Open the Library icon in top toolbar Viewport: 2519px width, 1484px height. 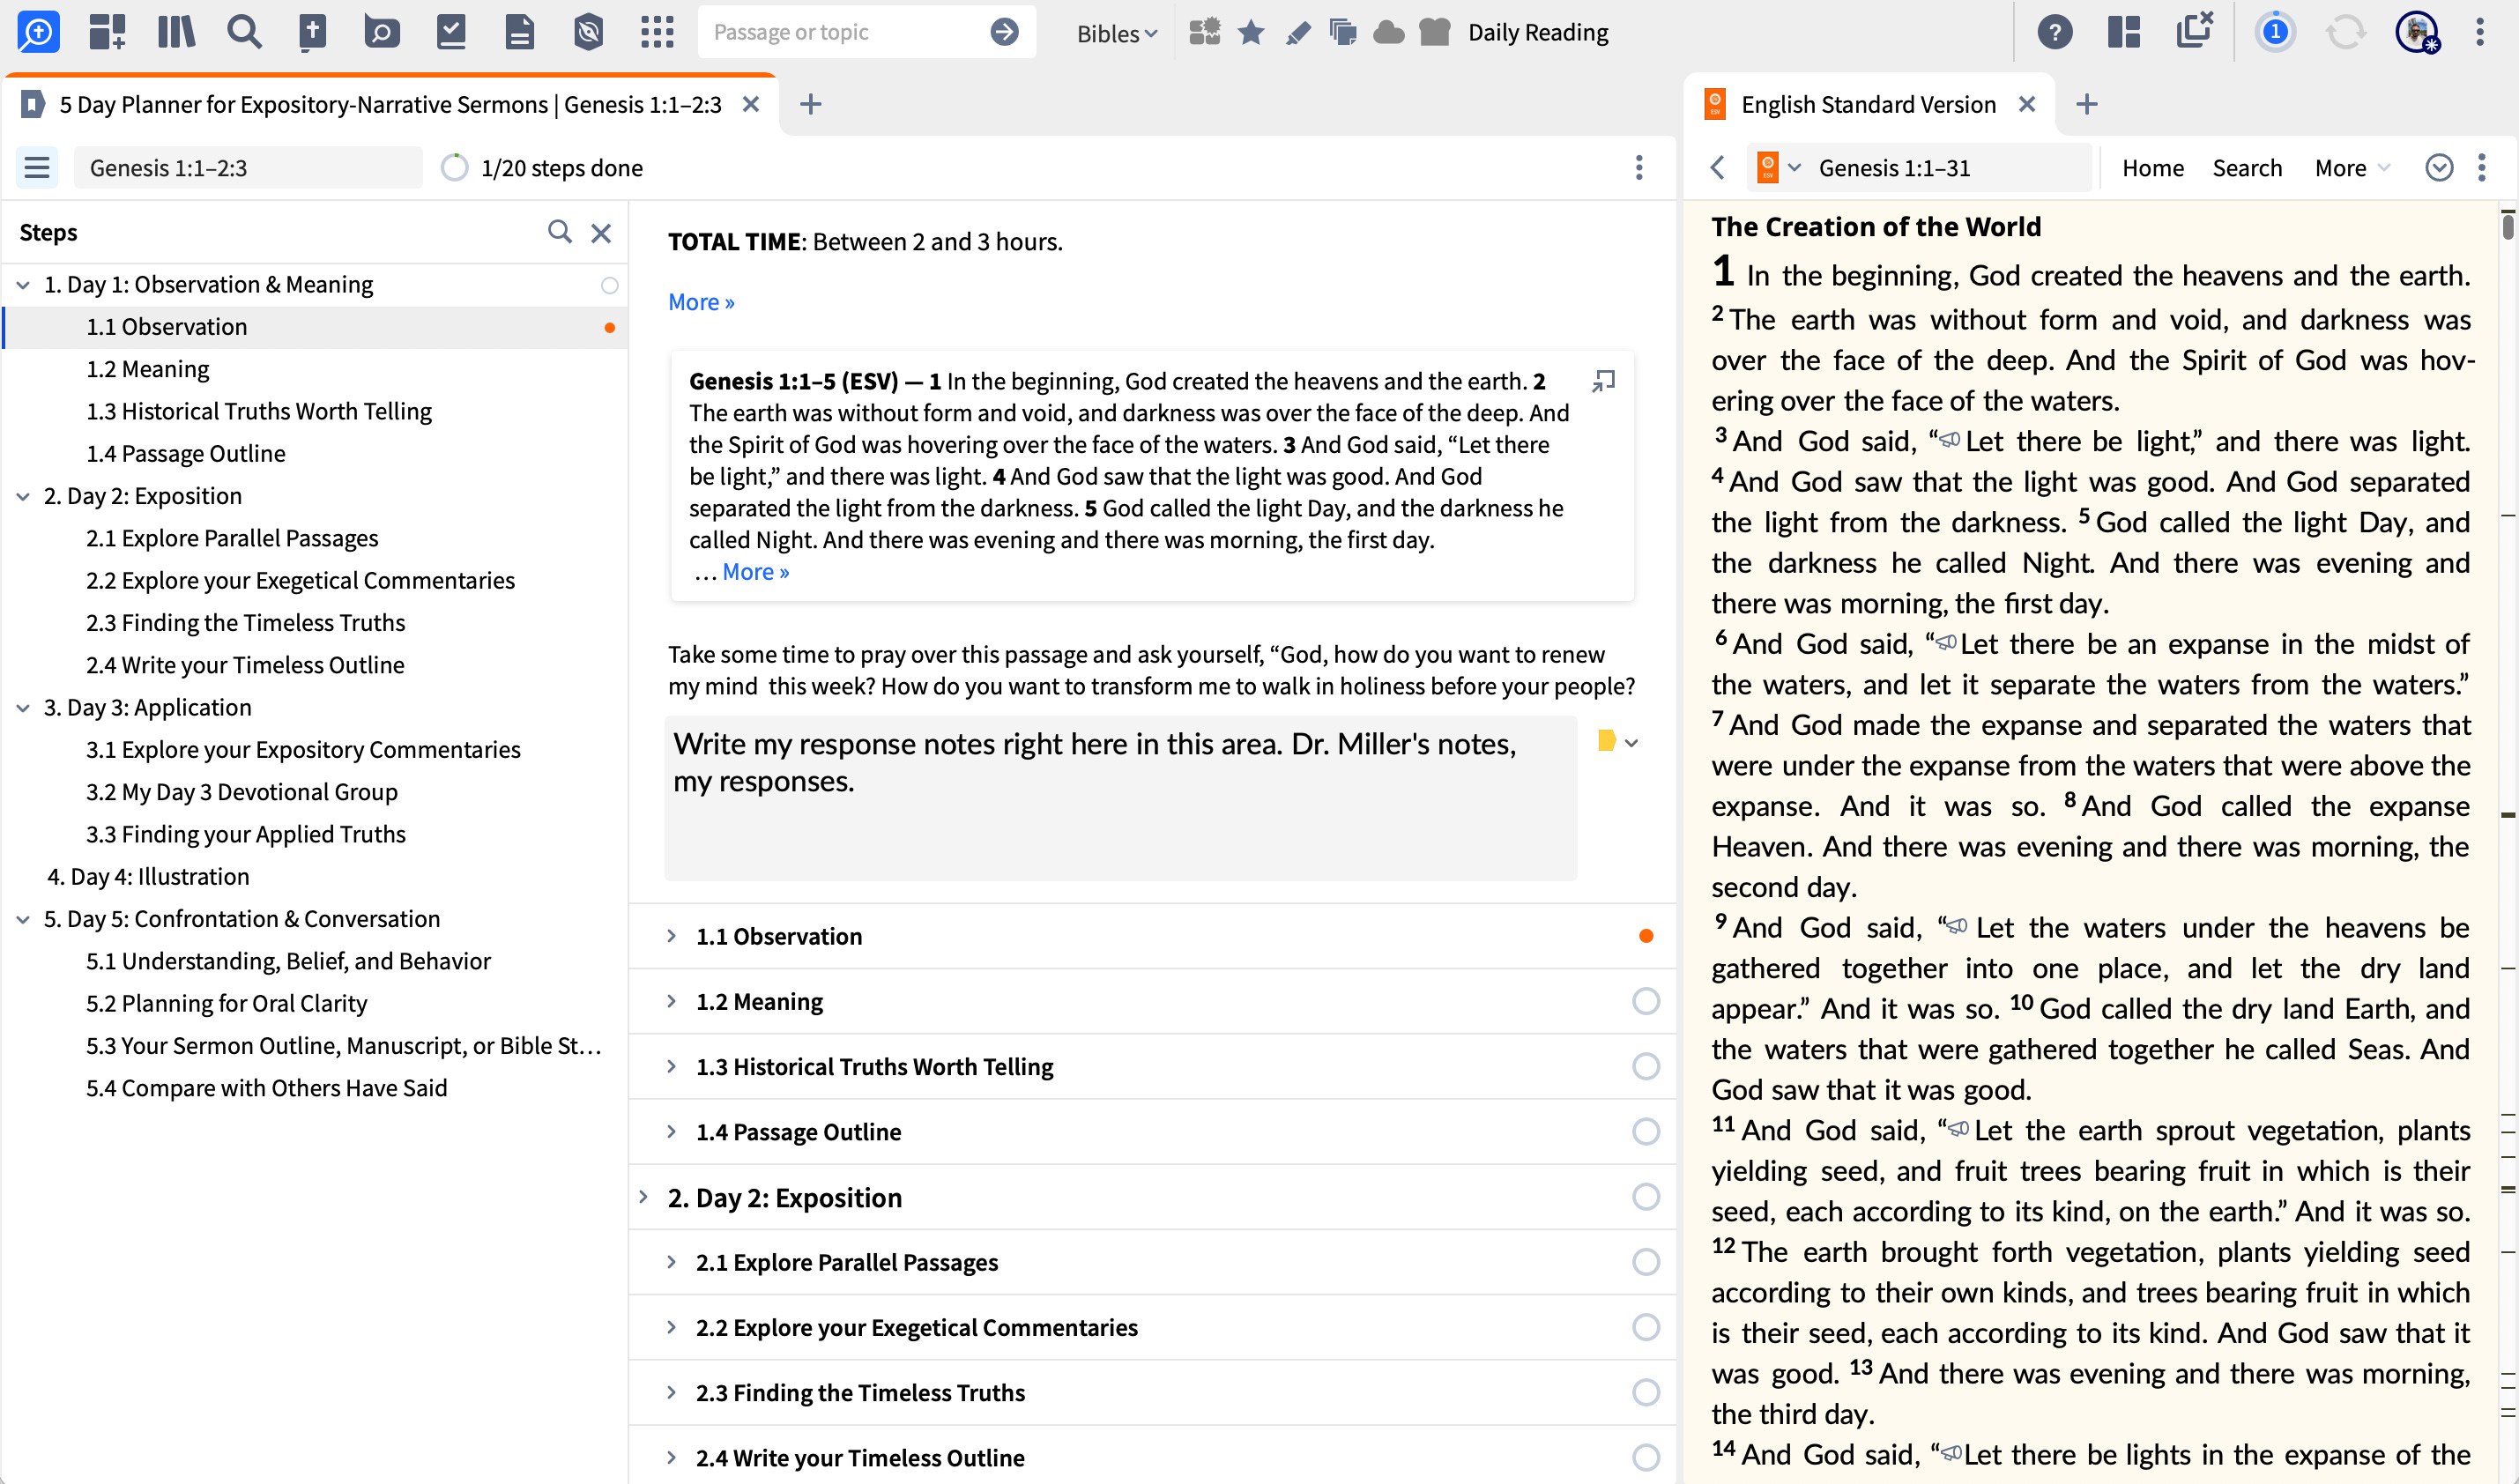pyautogui.click(x=176, y=32)
